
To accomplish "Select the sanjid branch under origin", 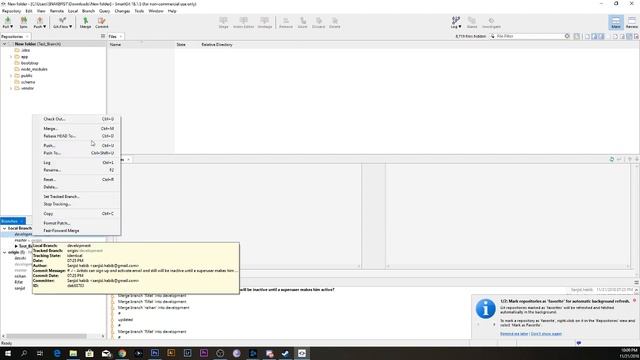I will pos(20,288).
